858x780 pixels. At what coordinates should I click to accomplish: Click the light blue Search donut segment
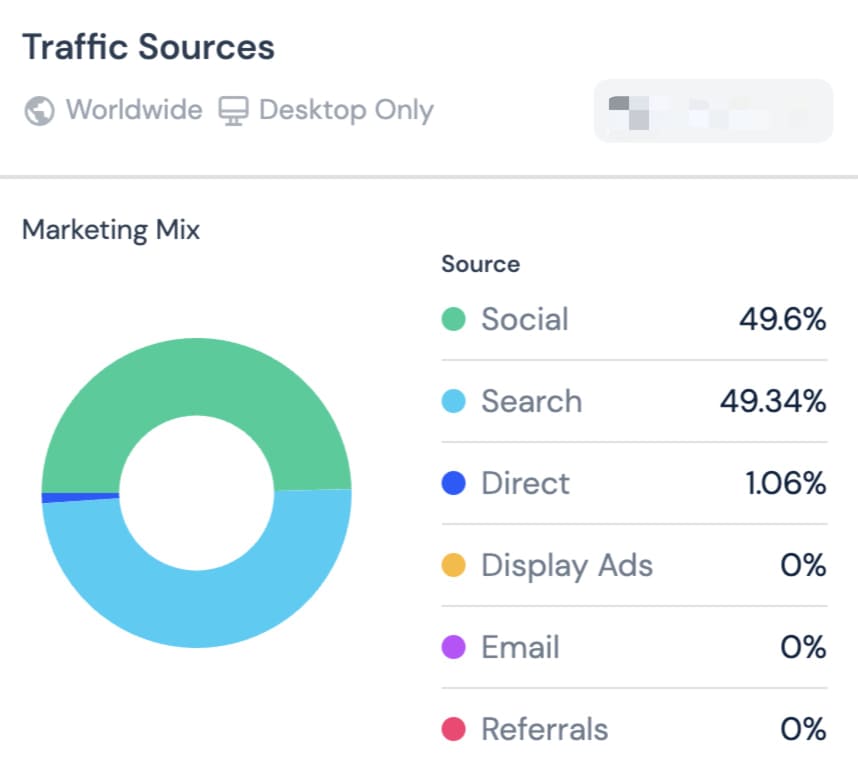click(197, 608)
